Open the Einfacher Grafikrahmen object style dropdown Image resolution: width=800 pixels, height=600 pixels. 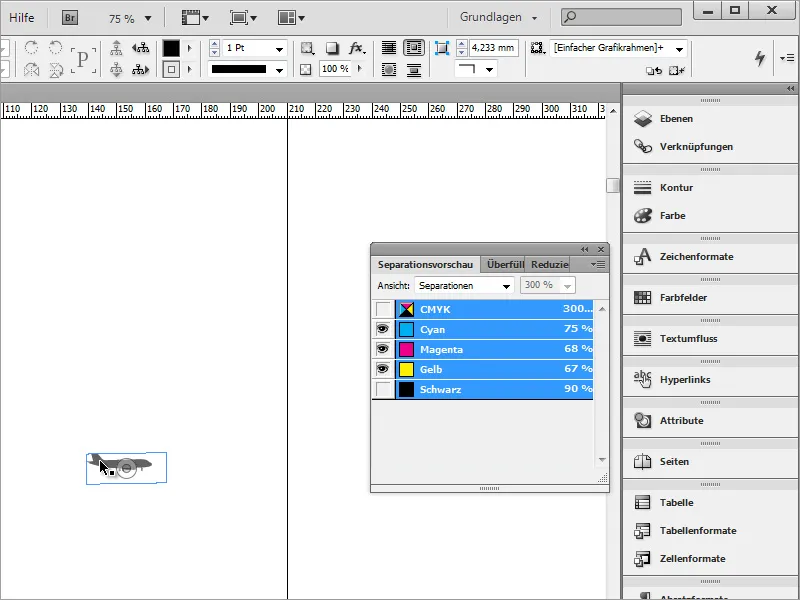(x=680, y=49)
